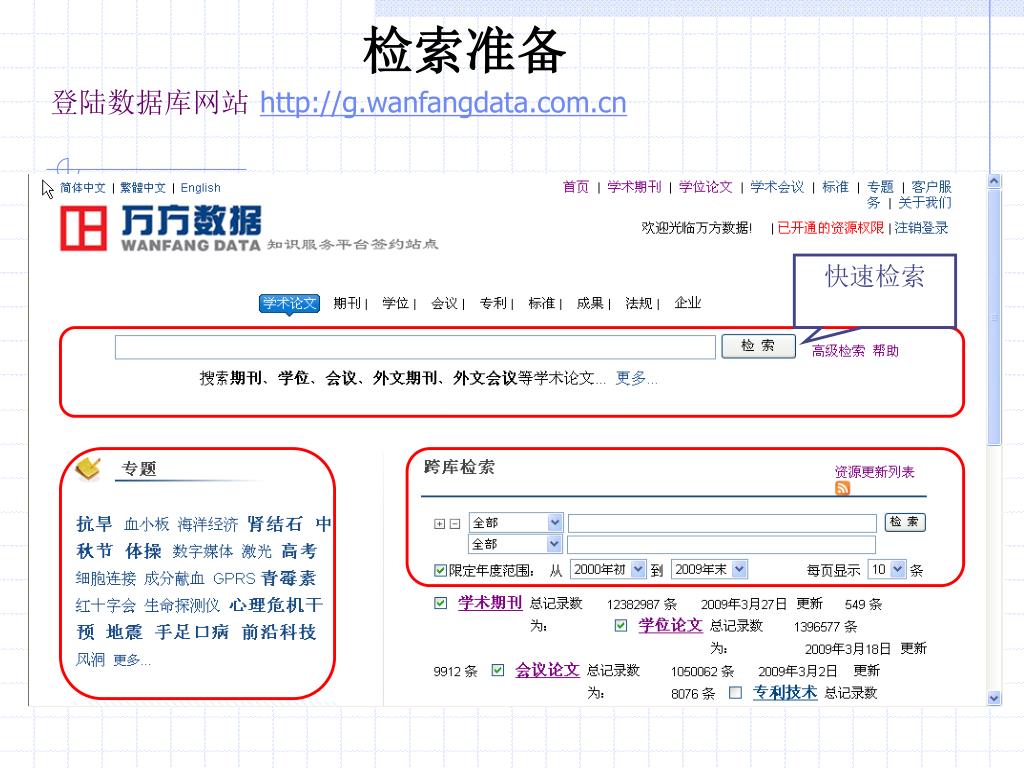Open the slide's g.wanfangdata.com.cn hyperlink
Viewport: 1024px width, 768px height.
point(443,103)
